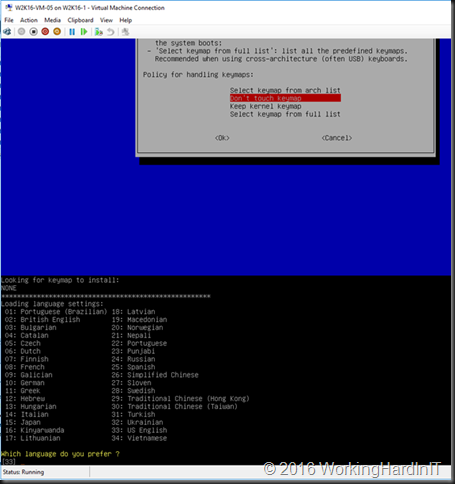This screenshot has height=484, width=455.
Task: Click '16: Kinyarwanda' language entry
Action: click(x=35, y=430)
